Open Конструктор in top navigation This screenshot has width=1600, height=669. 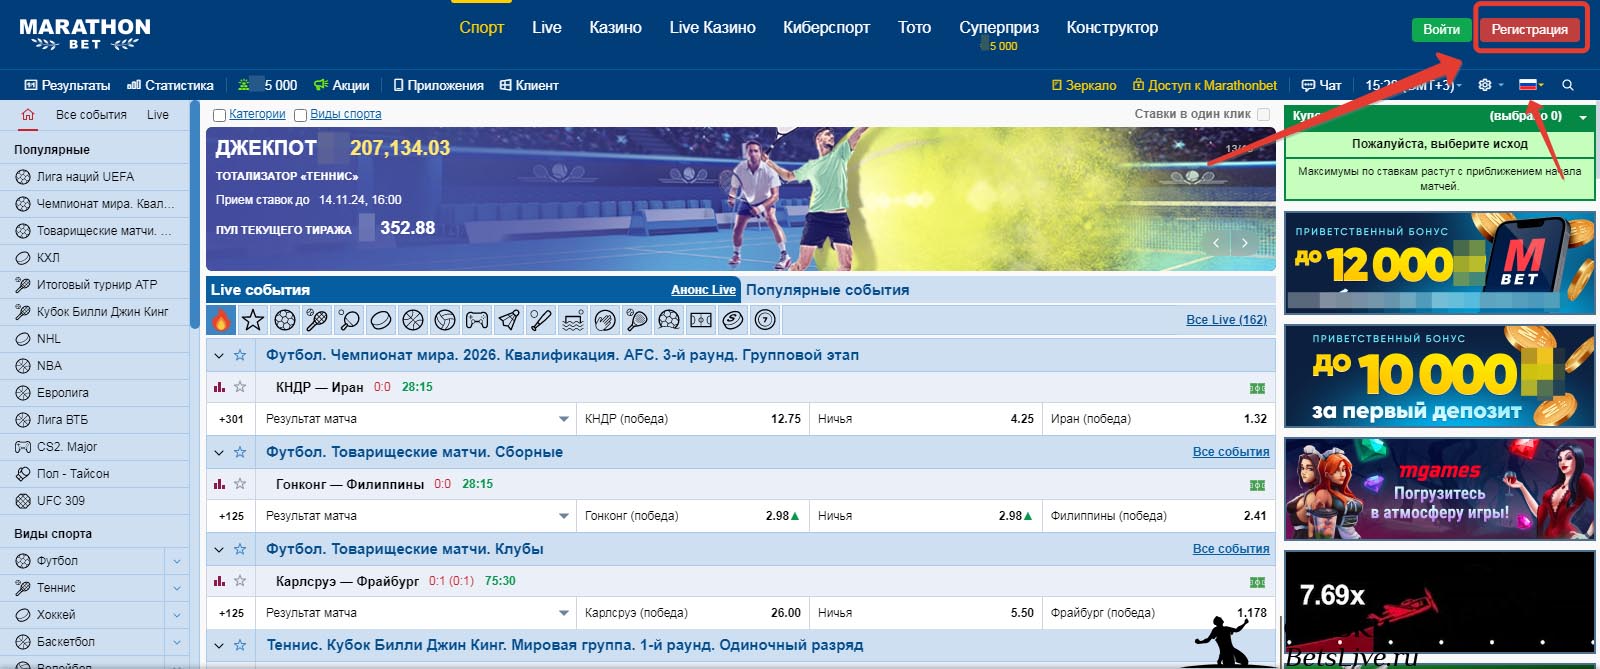(1112, 28)
